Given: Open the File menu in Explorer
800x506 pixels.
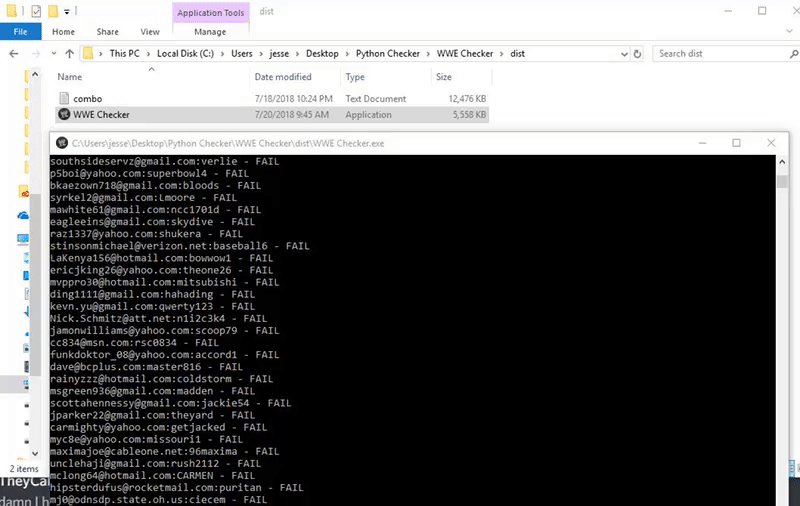Looking at the screenshot, I should coord(20,32).
